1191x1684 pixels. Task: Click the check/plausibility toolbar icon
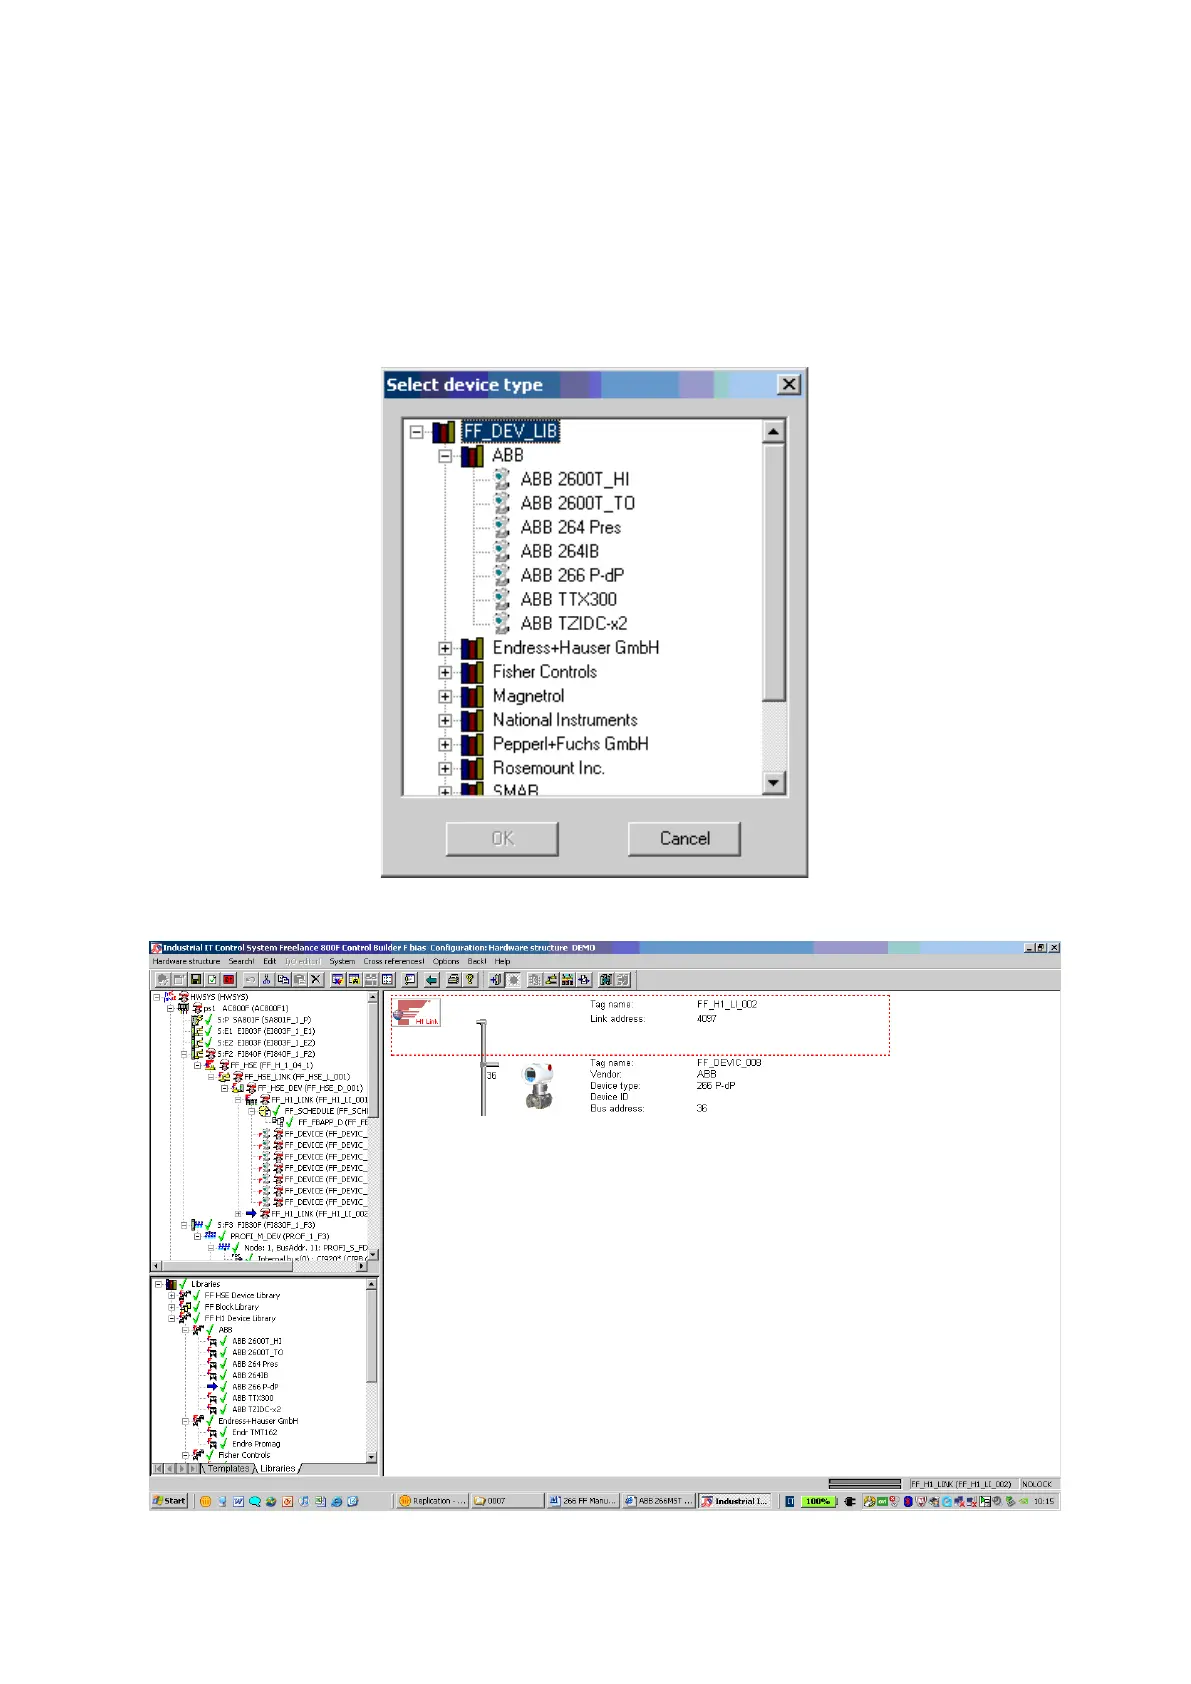tap(211, 980)
